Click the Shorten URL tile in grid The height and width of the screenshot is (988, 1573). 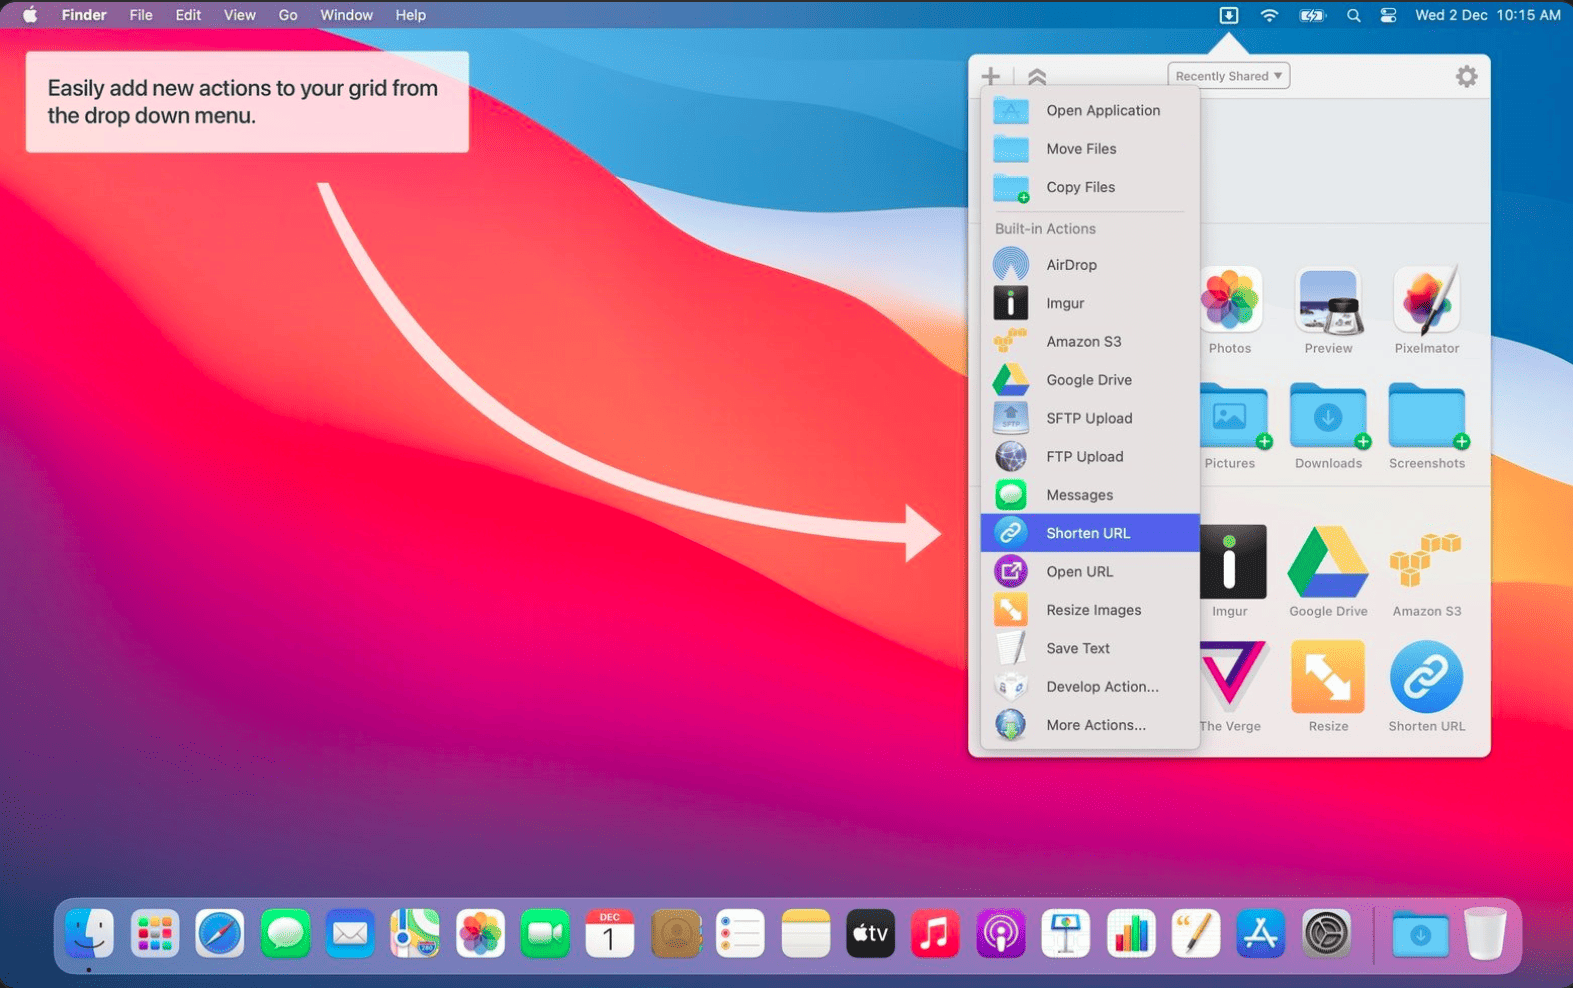tap(1427, 677)
